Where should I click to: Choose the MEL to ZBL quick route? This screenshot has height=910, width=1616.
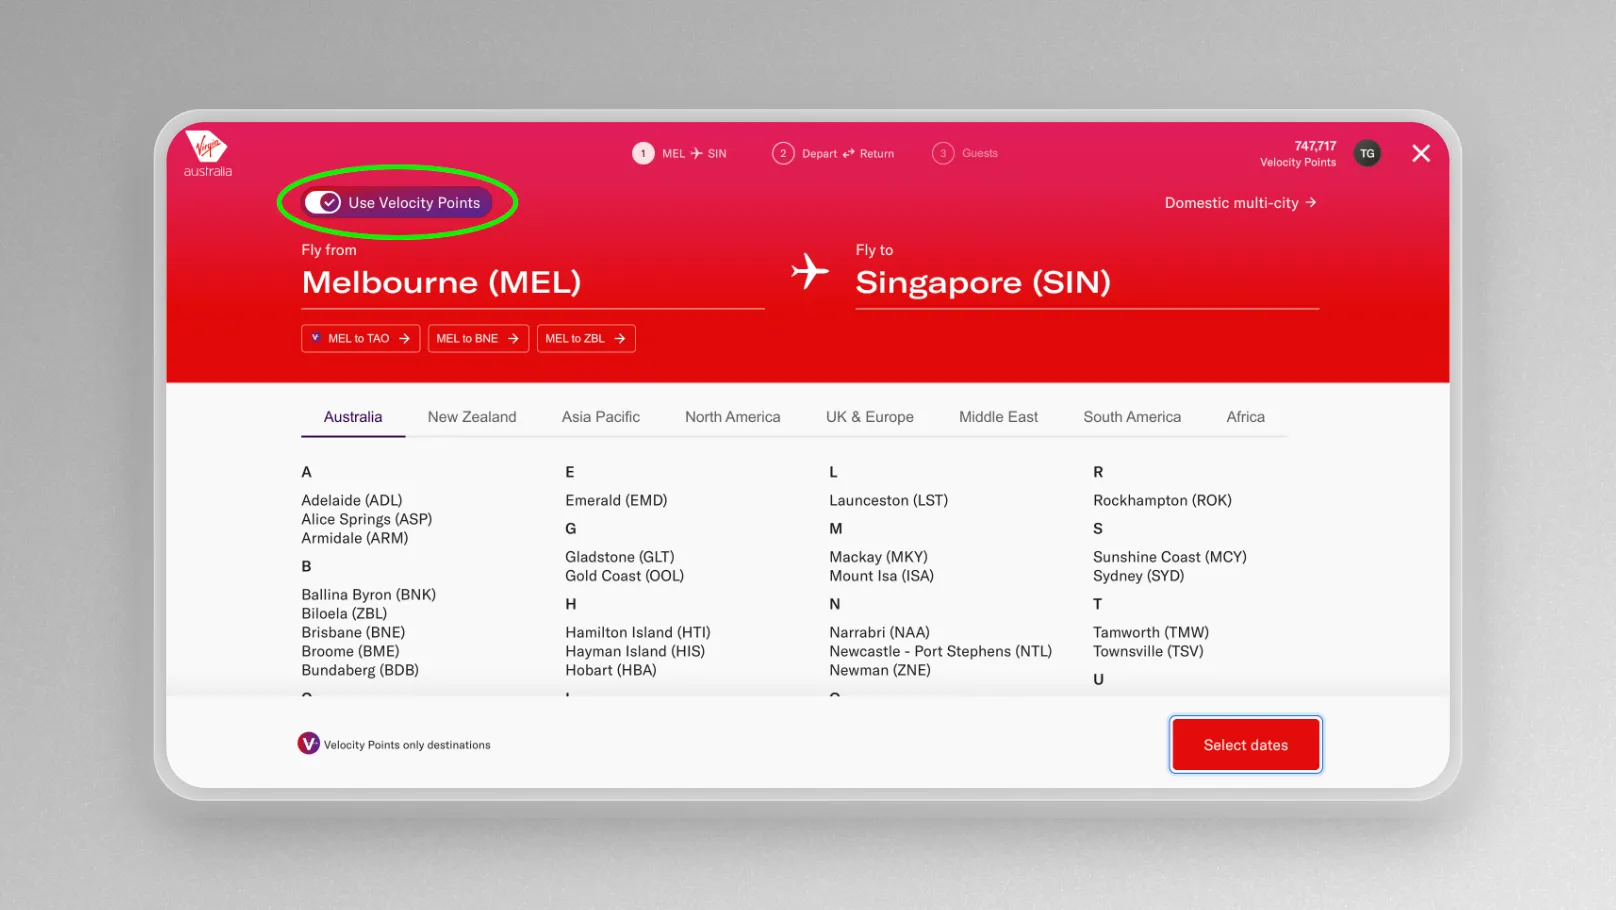(586, 339)
